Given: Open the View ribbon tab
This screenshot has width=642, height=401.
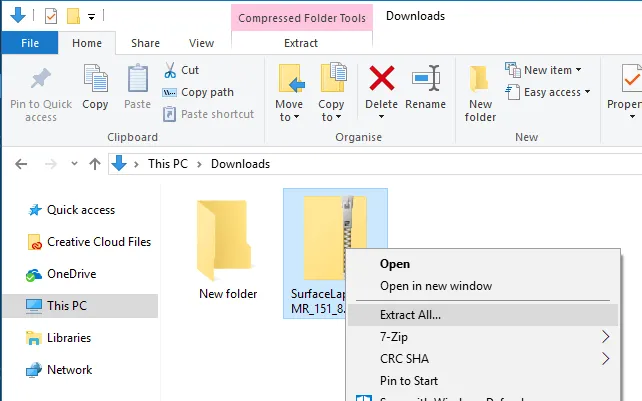Looking at the screenshot, I should click(x=201, y=43).
